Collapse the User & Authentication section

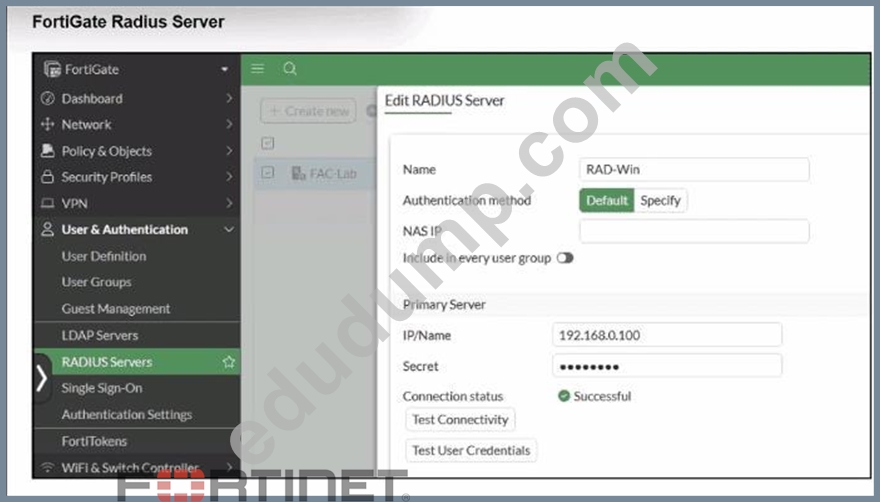click(x=228, y=229)
